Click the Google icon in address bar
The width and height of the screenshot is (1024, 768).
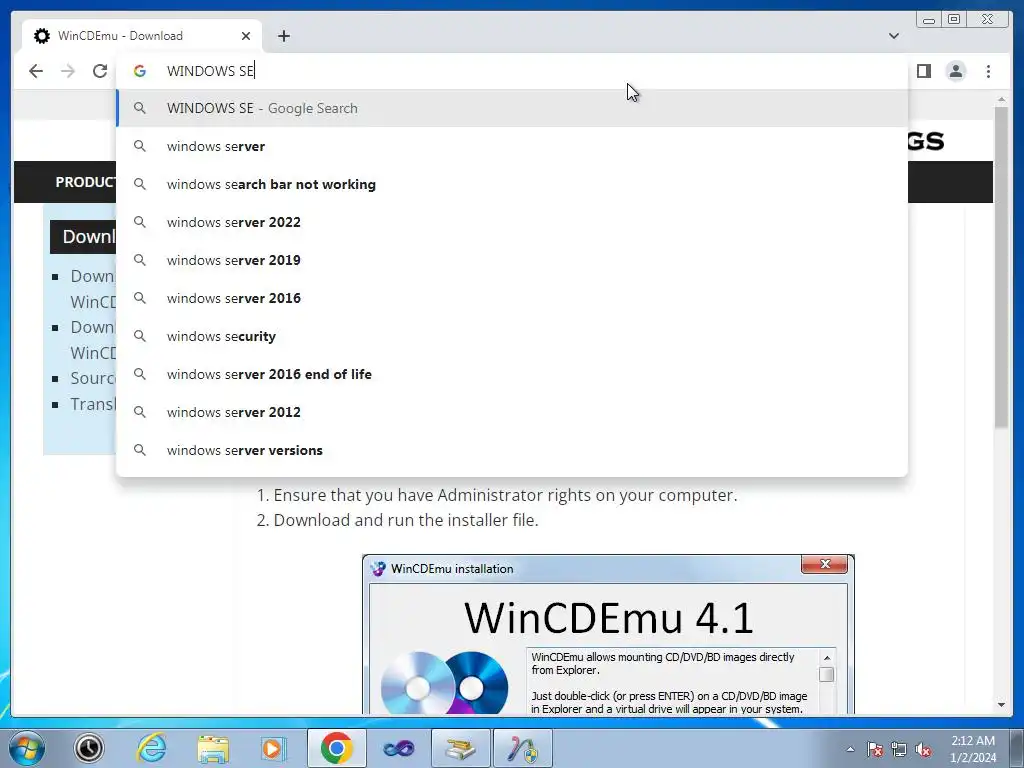pos(140,71)
